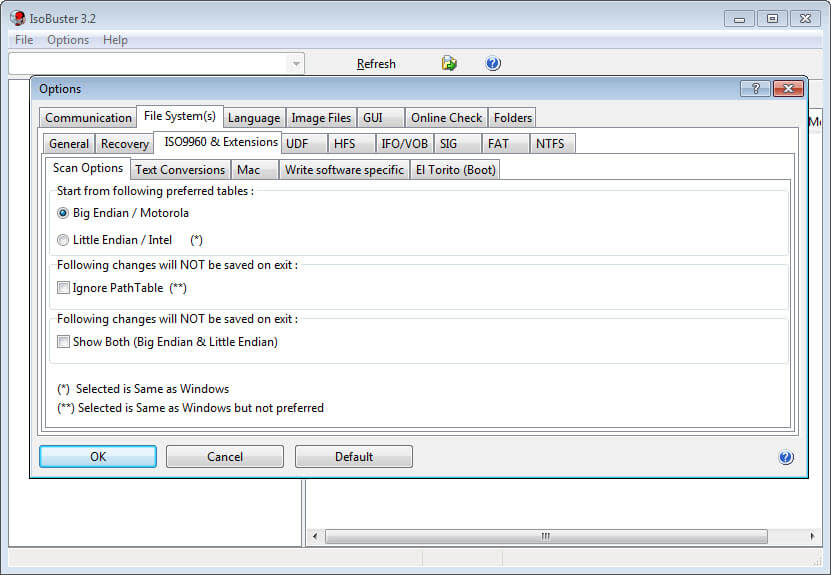Click the Cancel button
Screen dimensions: 831x575
pos(225,456)
